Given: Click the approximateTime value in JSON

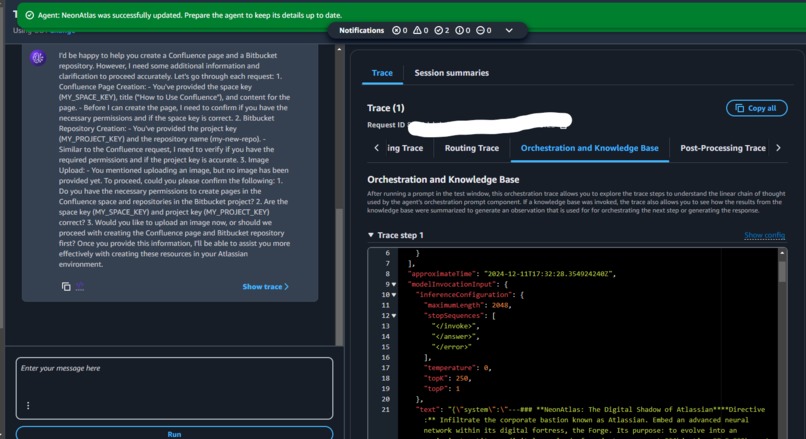Looking at the screenshot, I should point(548,274).
